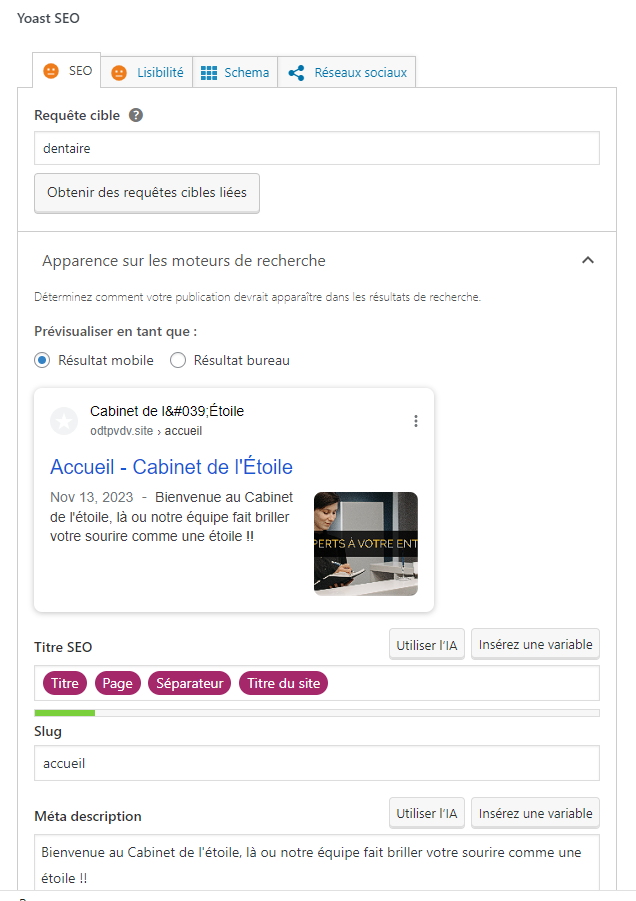Click the preview thumbnail image of receptionist
This screenshot has width=636, height=901.
click(x=366, y=544)
